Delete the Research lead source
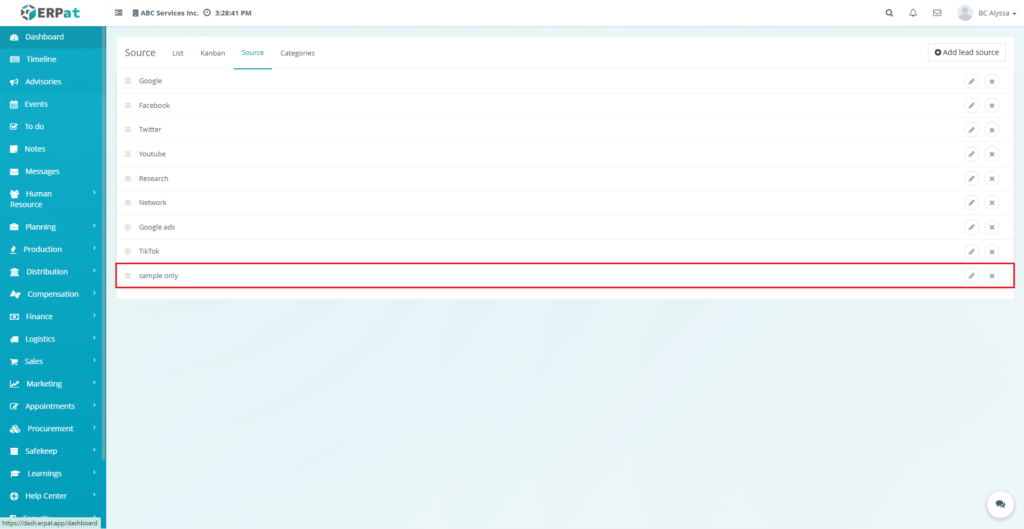Viewport: 1024px width, 529px height. pos(992,178)
